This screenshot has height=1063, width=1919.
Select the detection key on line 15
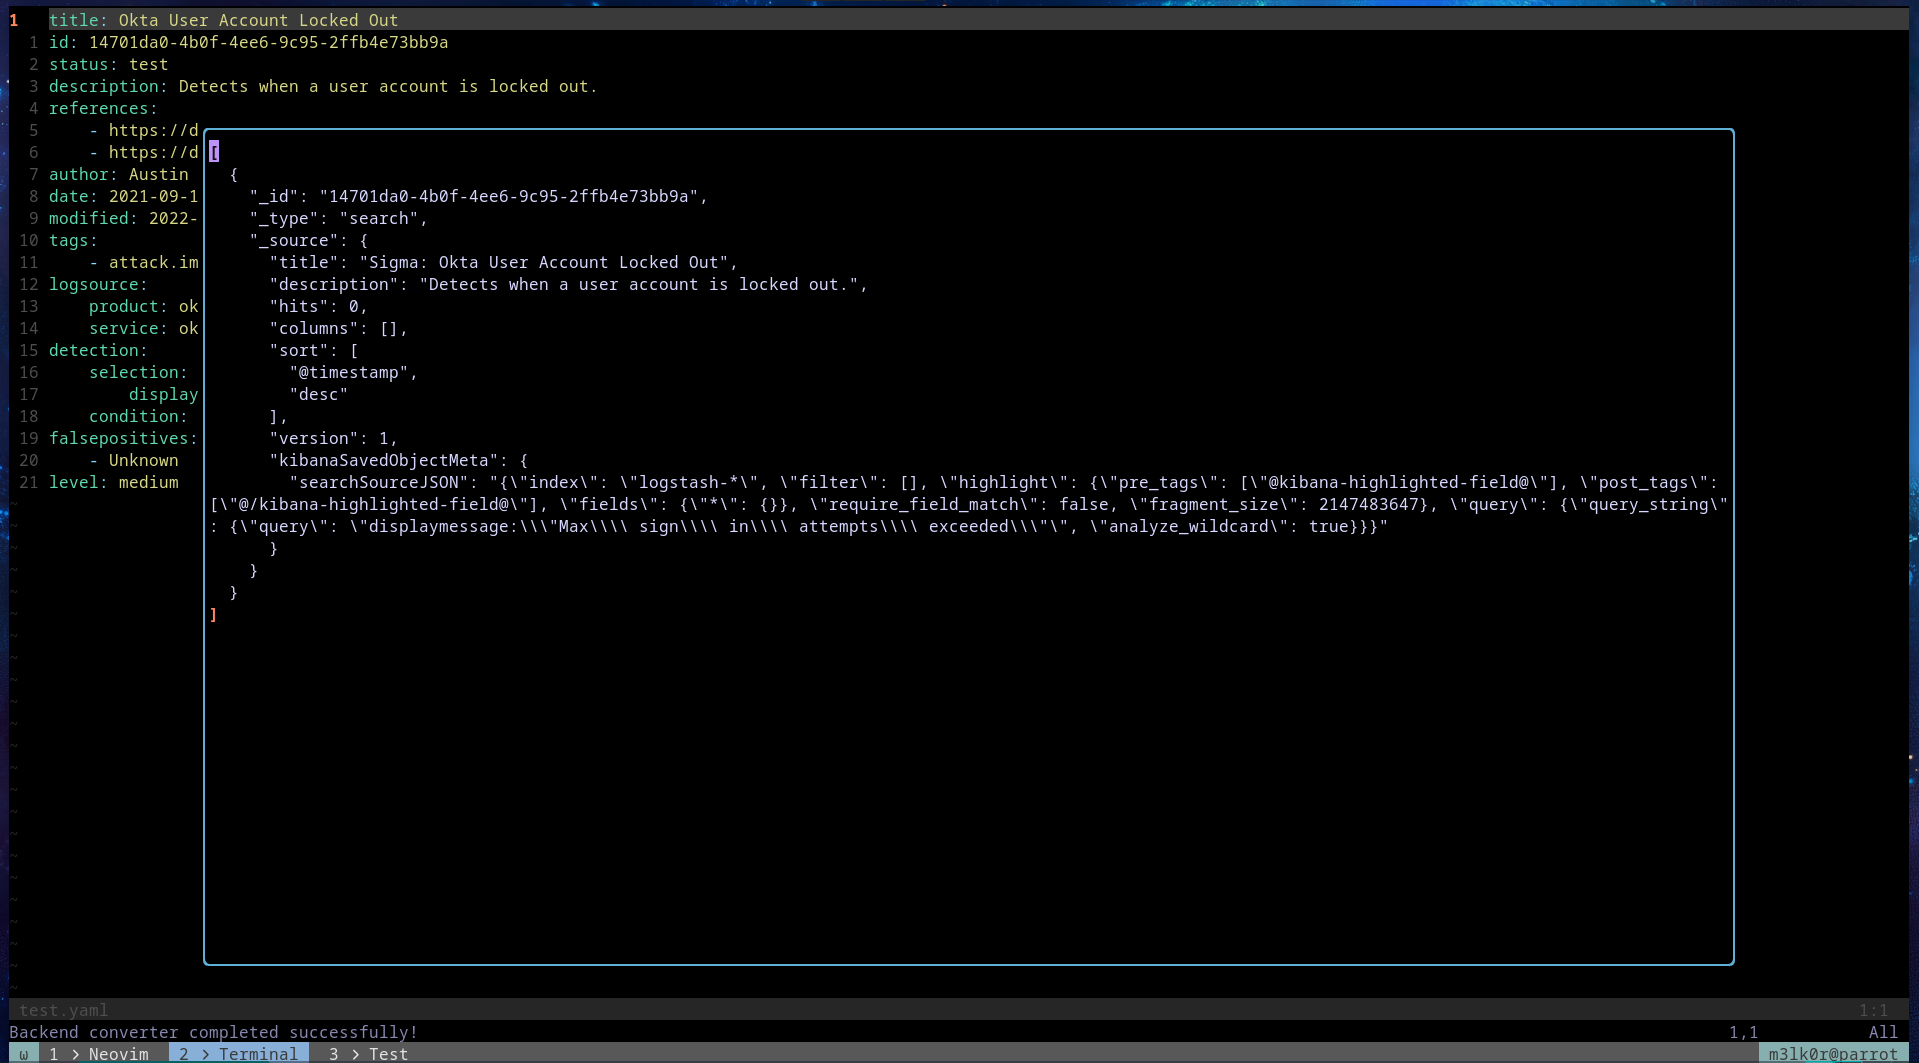point(97,350)
